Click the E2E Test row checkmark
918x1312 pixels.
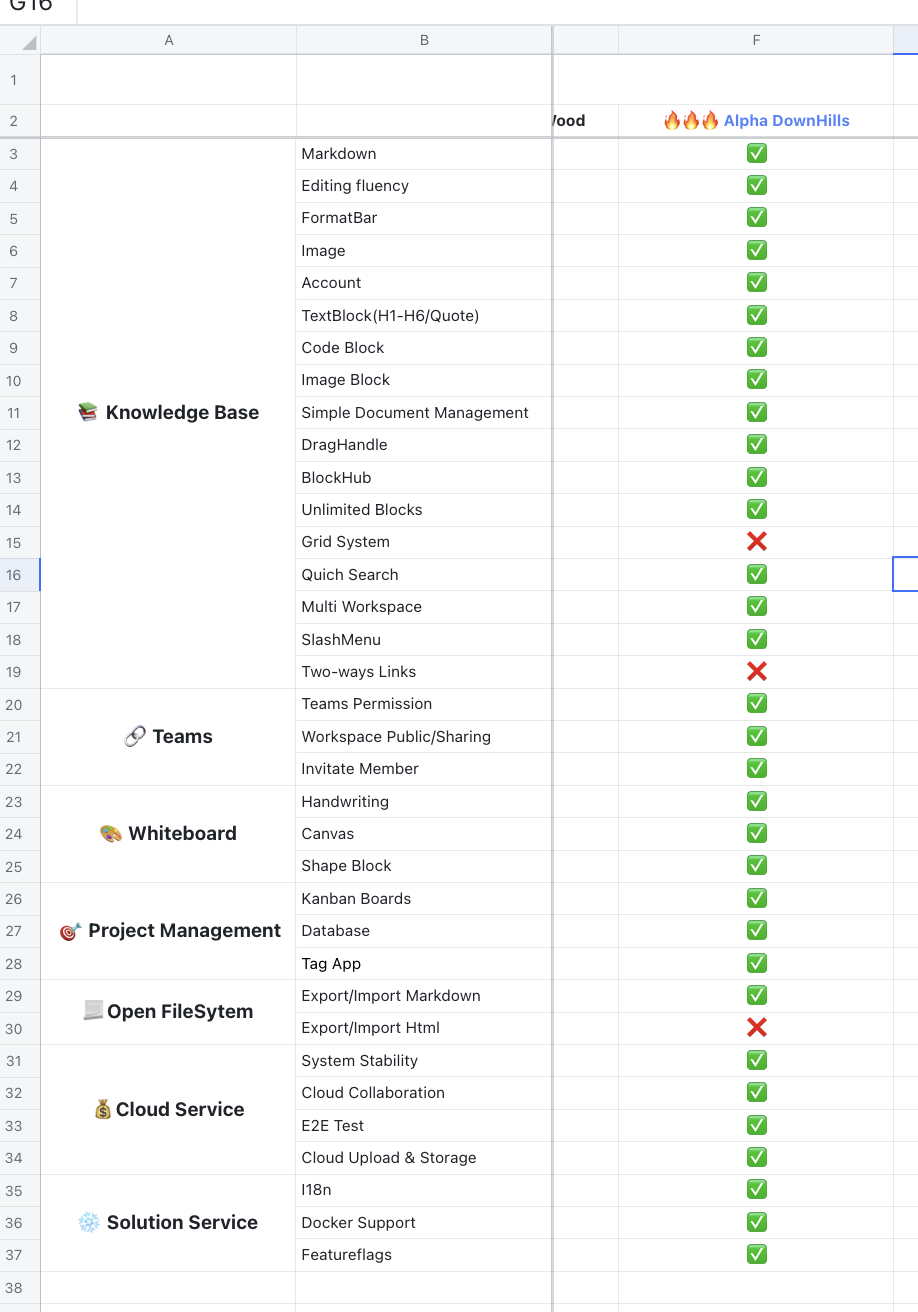click(757, 1125)
